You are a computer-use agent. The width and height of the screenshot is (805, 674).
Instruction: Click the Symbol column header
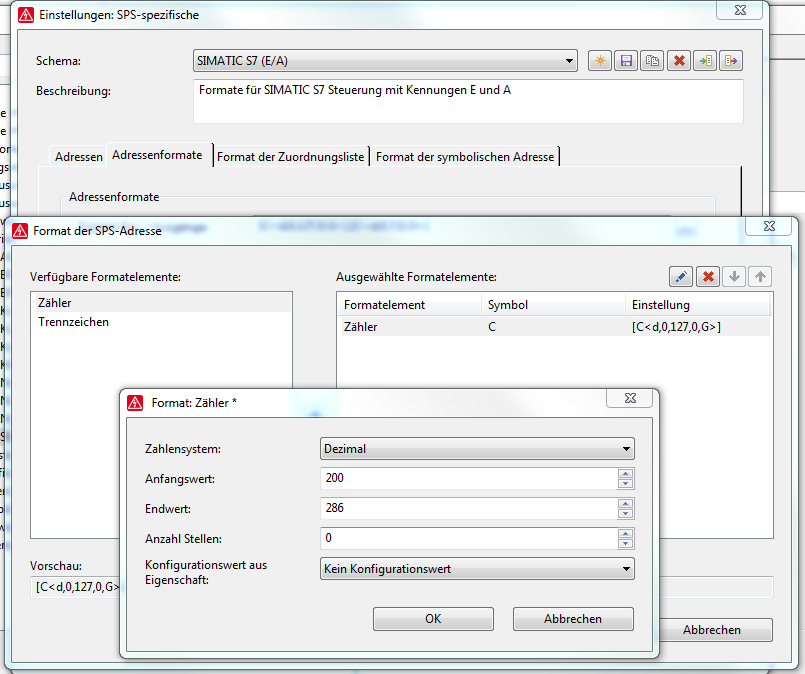[x=553, y=305]
